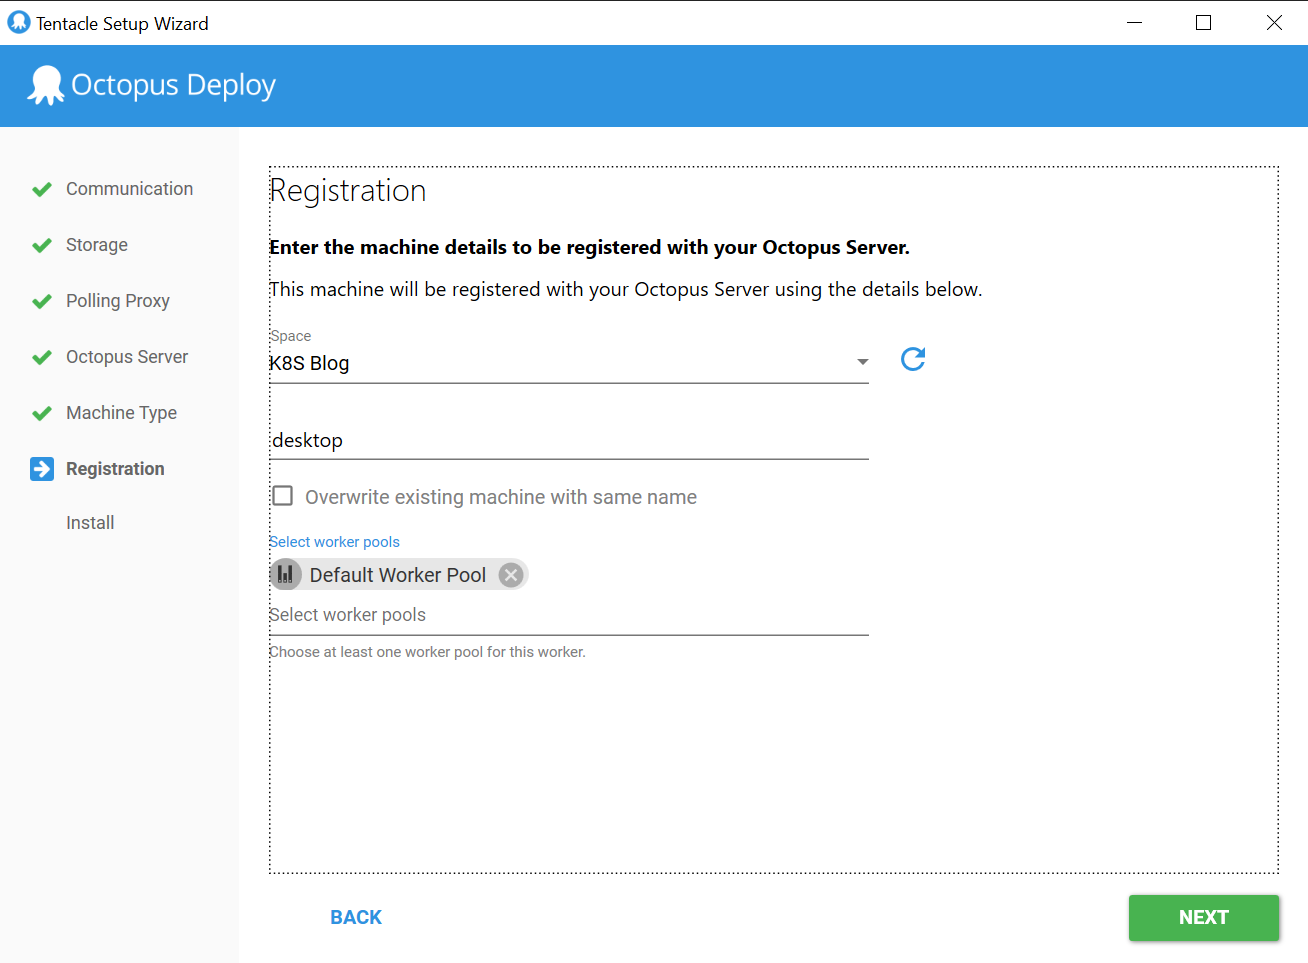Select the Install step
Screen dimensions: 1308x963
90,523
